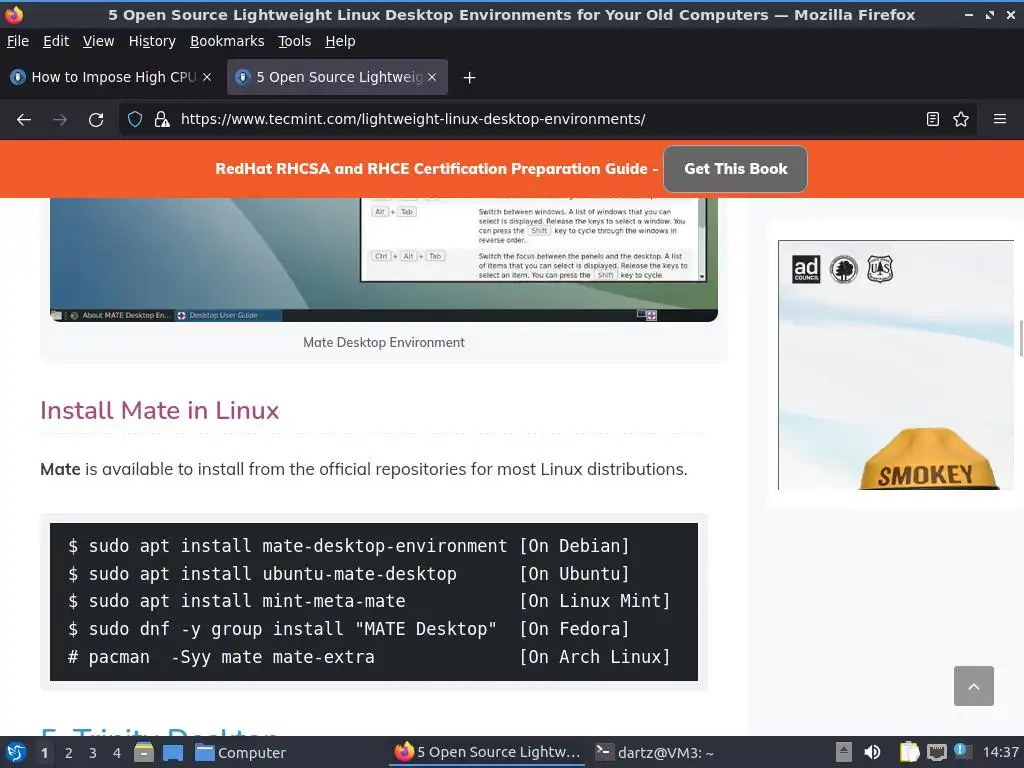Screen dimensions: 1024x768
Task: Open the file manager launcher icon
Action: [x=144, y=752]
